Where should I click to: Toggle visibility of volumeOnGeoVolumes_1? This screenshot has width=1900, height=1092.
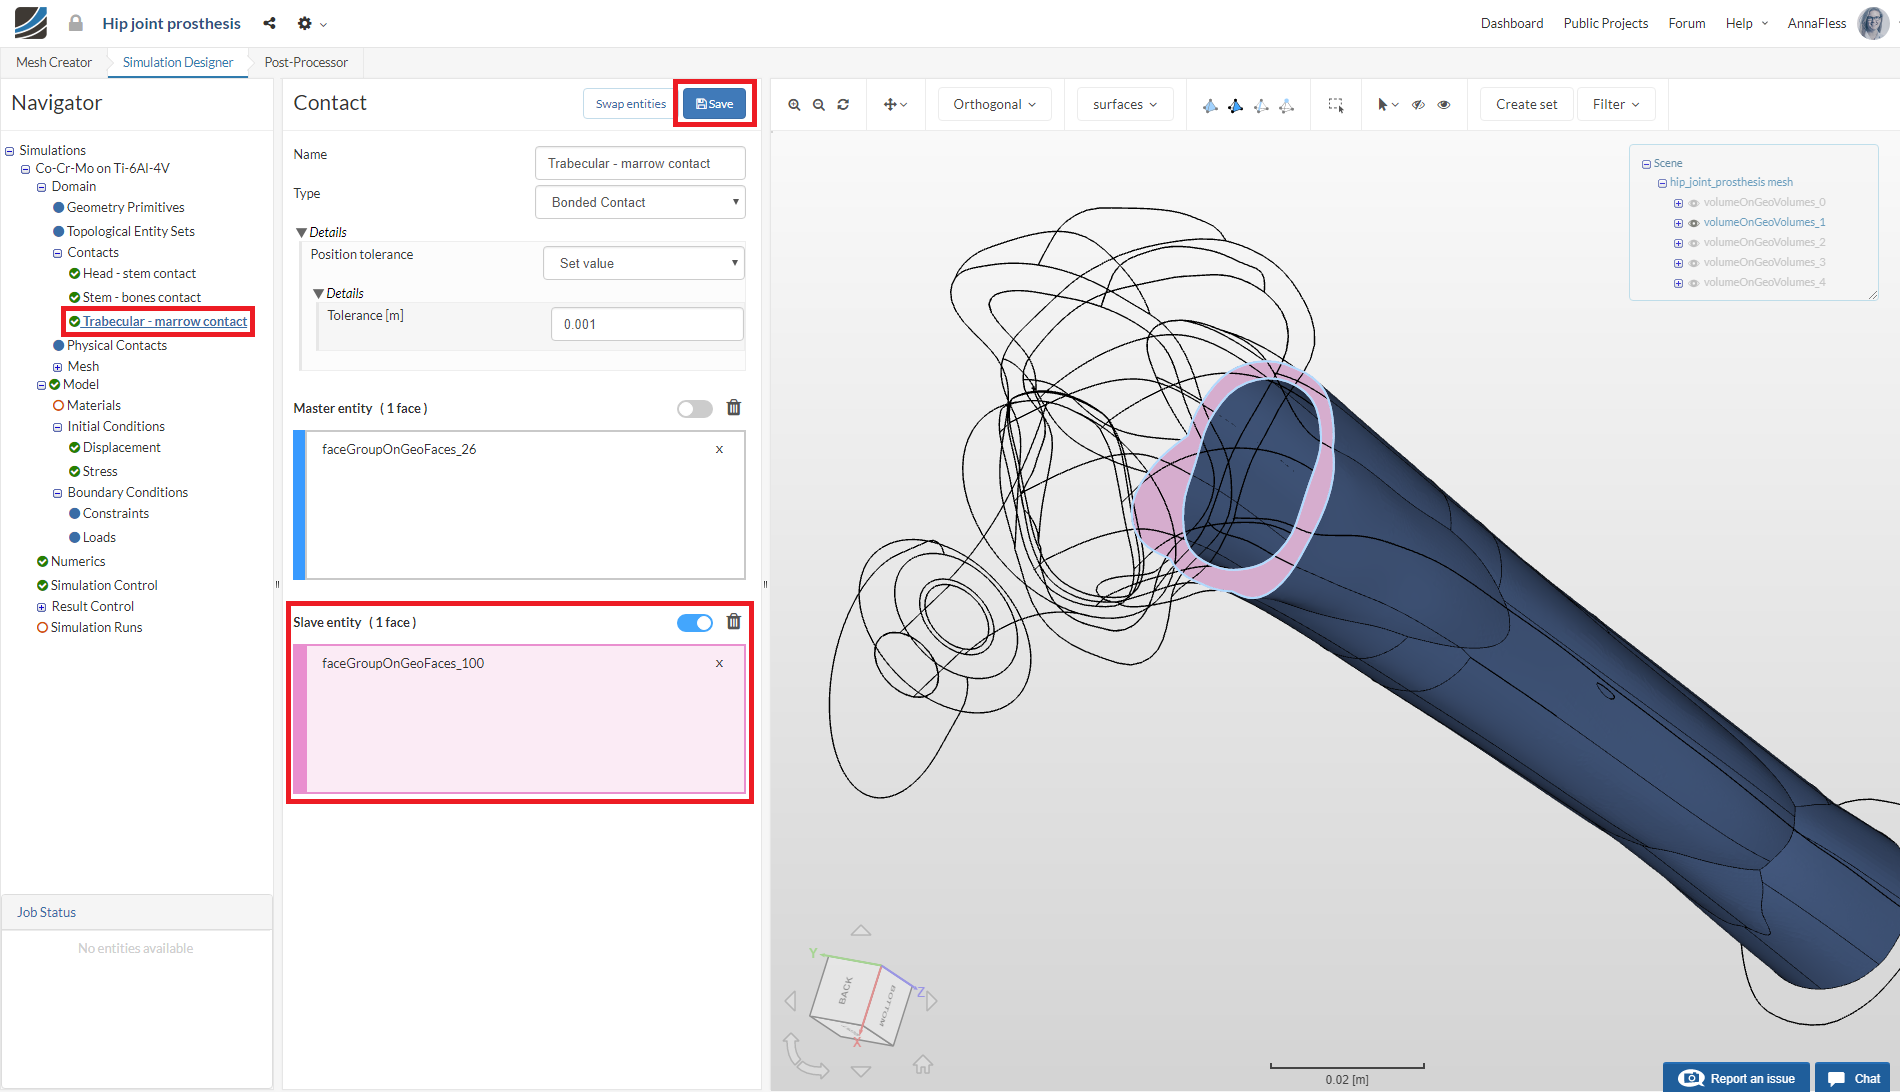(1693, 223)
